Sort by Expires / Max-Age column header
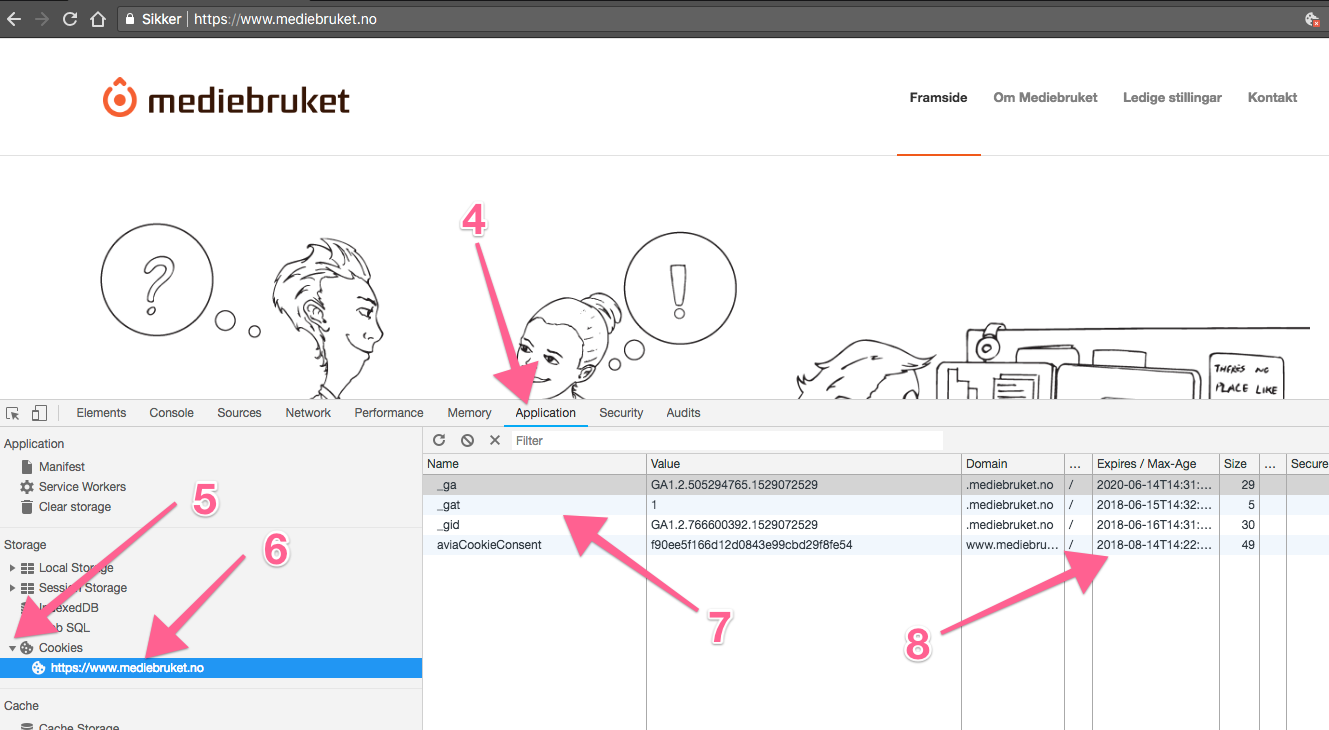The width and height of the screenshot is (1329, 730). pyautogui.click(x=1156, y=464)
